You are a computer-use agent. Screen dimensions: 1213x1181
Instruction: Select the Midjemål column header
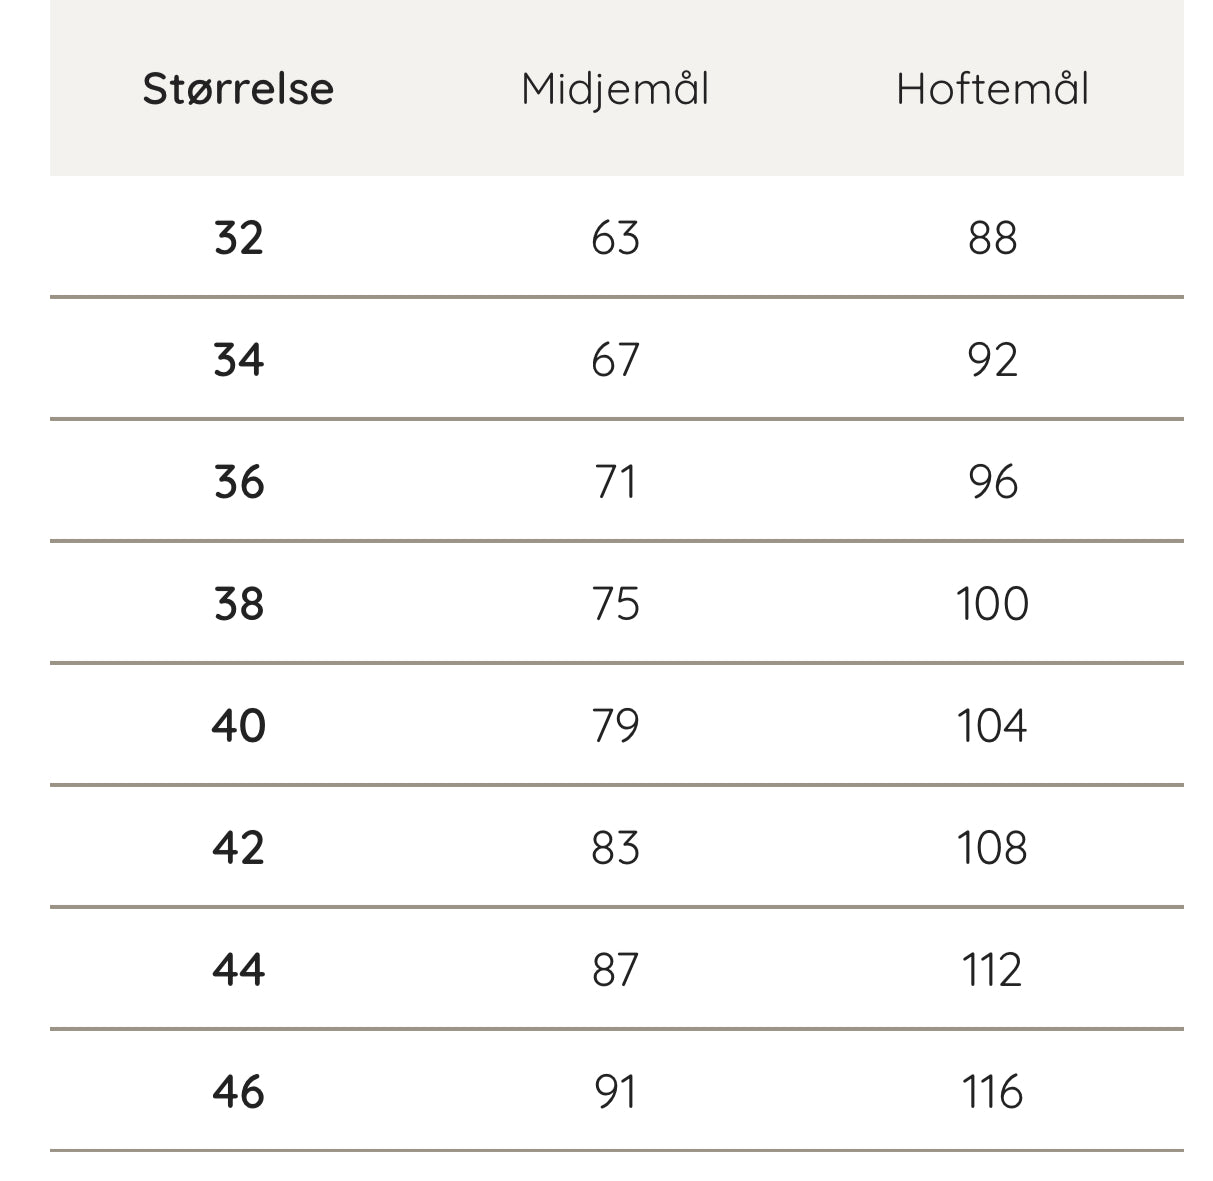(x=615, y=88)
